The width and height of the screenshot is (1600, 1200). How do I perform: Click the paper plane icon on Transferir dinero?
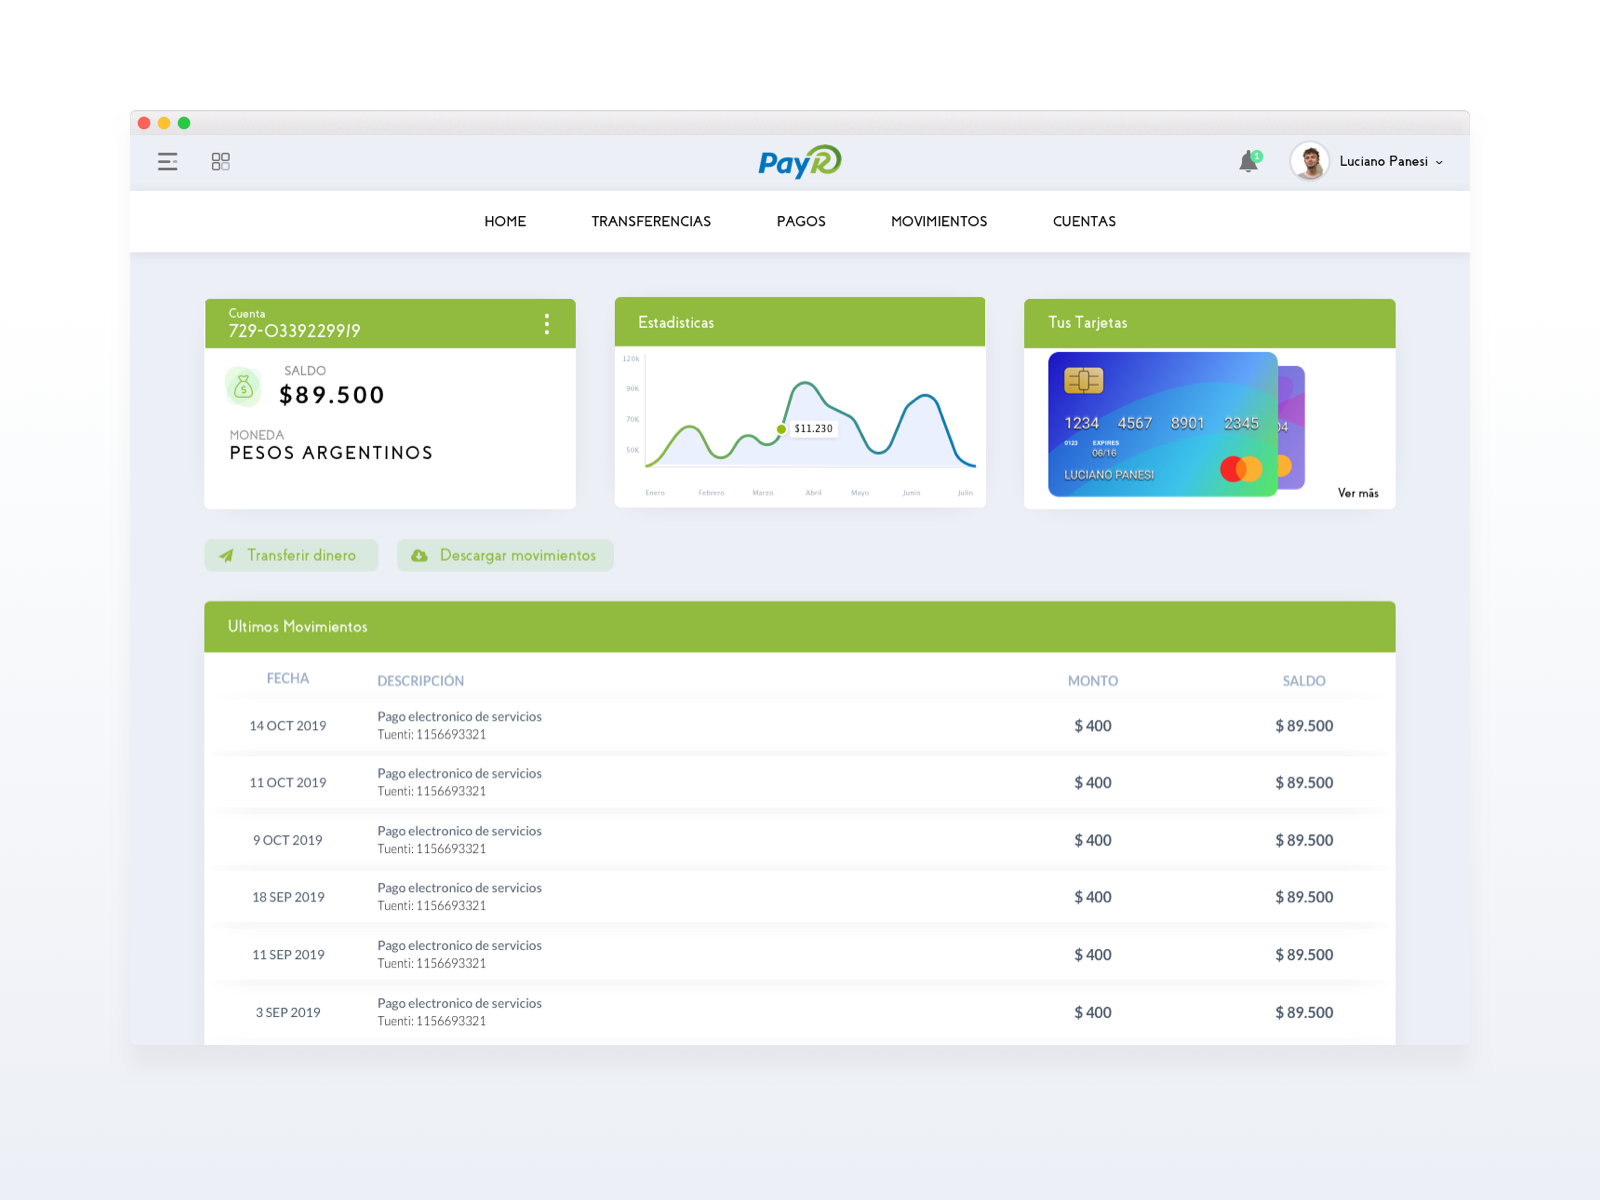tap(228, 555)
